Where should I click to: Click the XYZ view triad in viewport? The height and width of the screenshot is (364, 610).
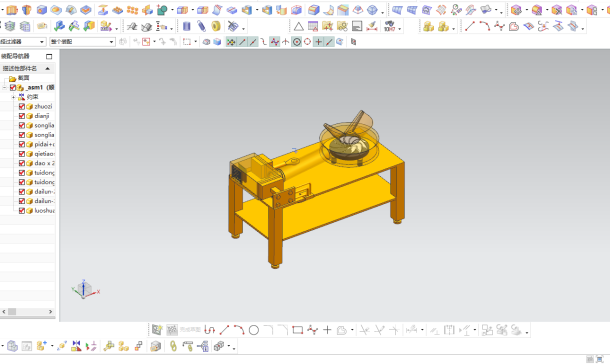click(x=86, y=289)
